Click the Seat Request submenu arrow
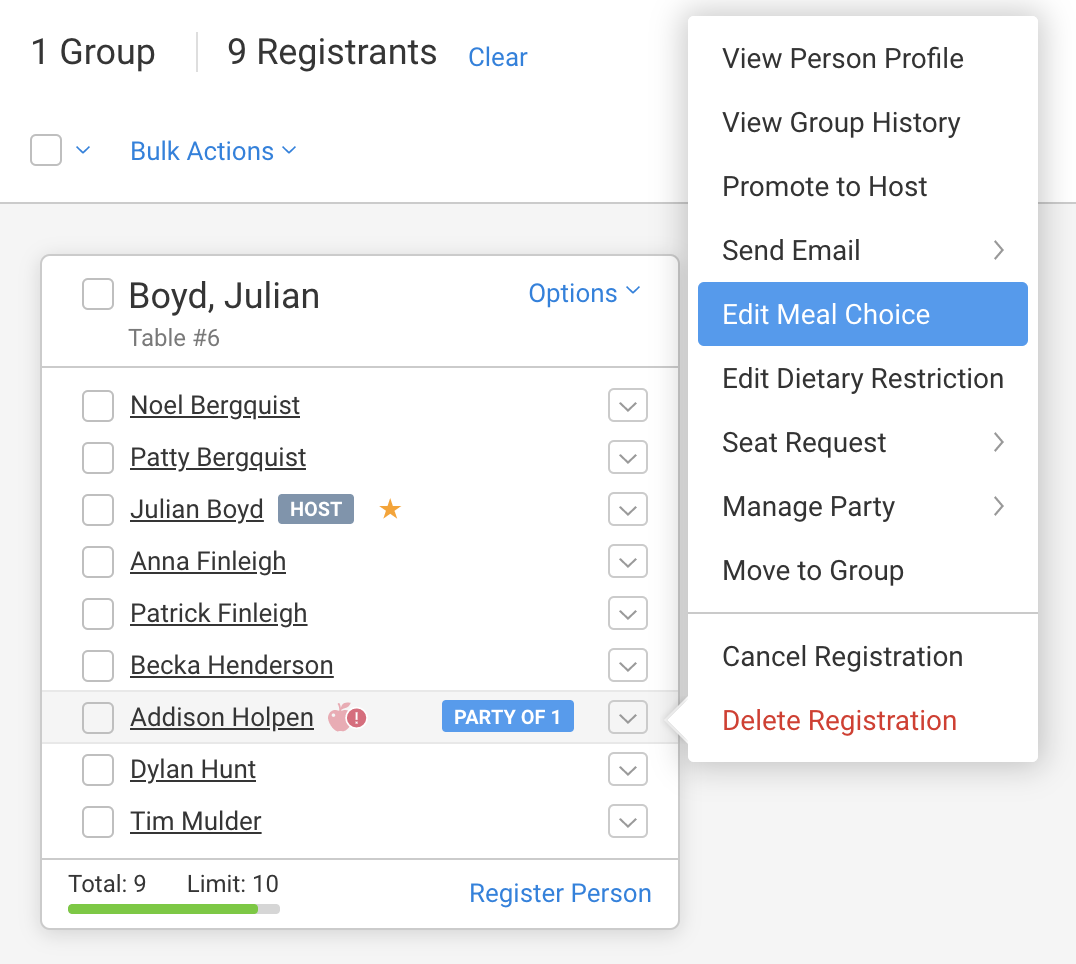 click(x=998, y=443)
